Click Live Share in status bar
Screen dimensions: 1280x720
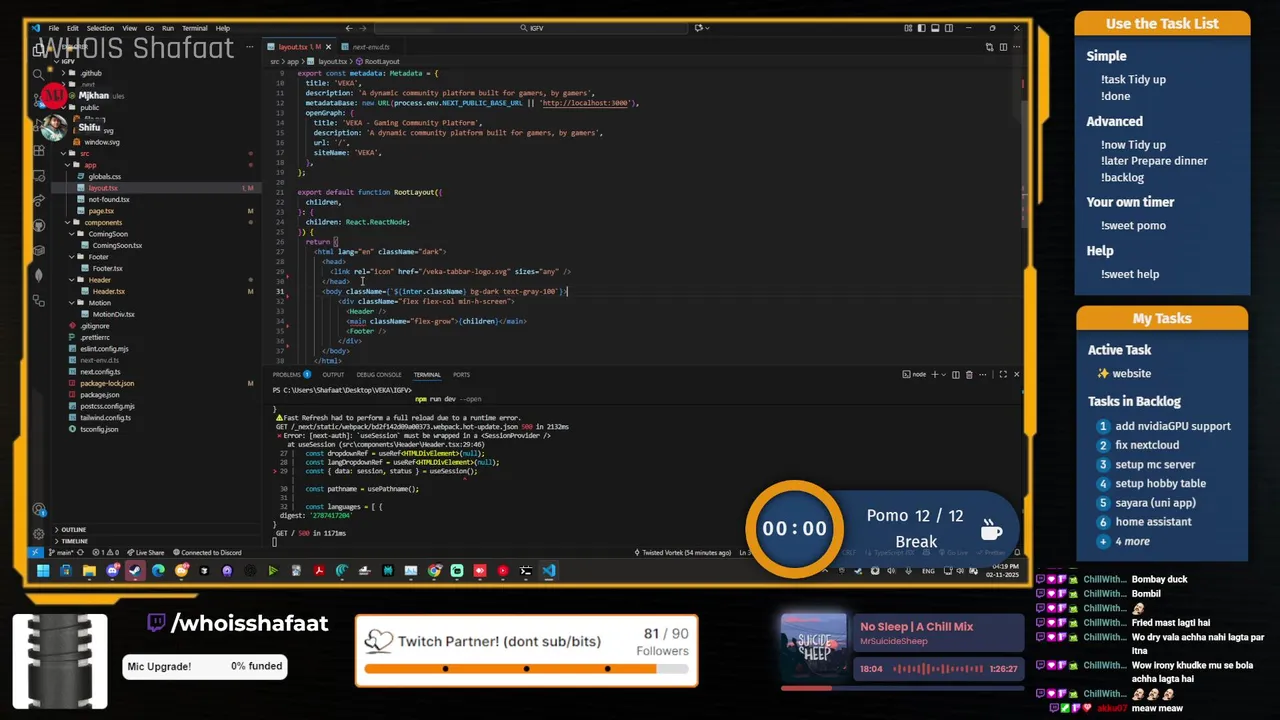click(145, 552)
